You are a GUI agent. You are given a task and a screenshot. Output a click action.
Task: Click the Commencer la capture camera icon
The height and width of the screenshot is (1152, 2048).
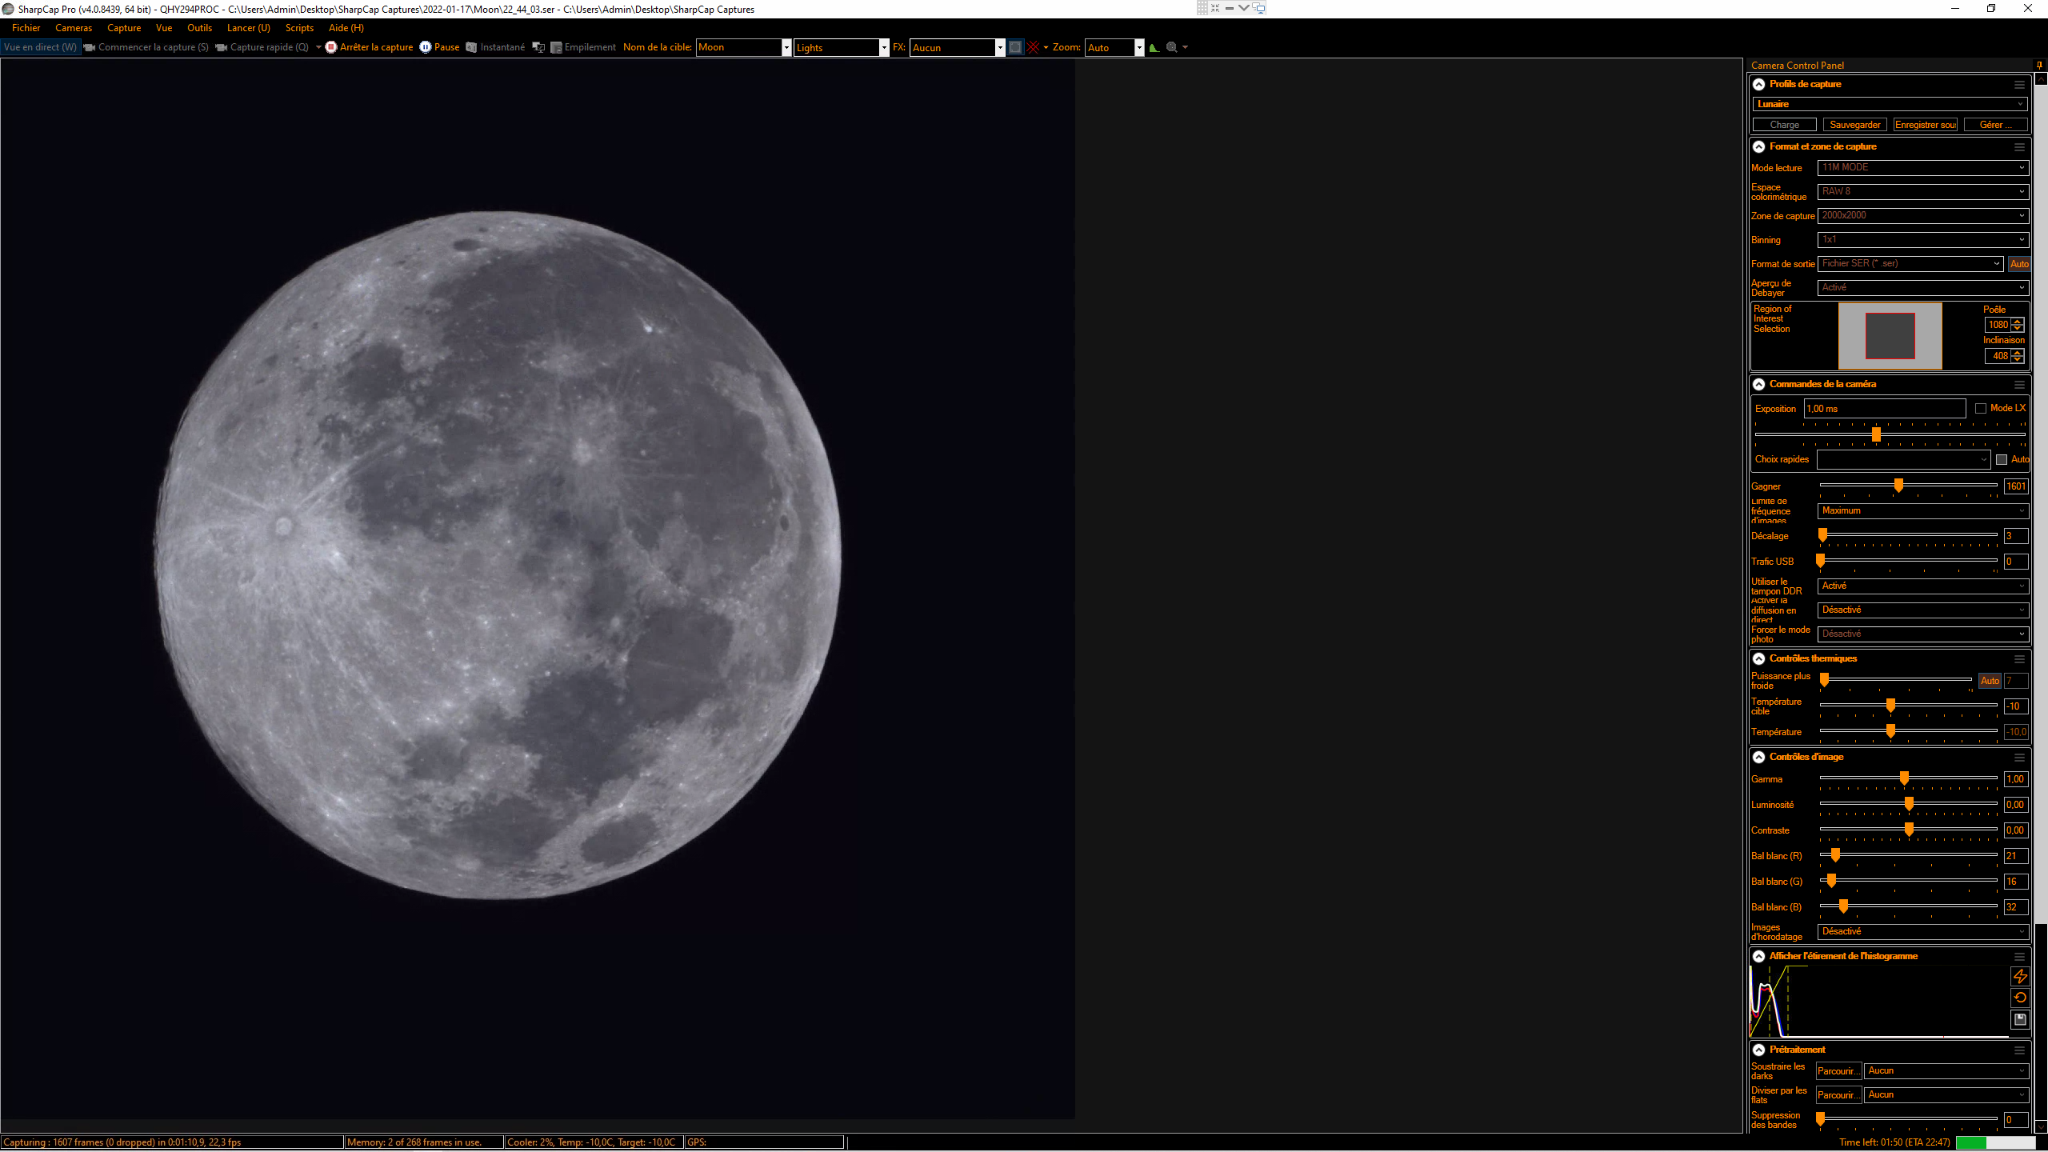click(x=89, y=47)
